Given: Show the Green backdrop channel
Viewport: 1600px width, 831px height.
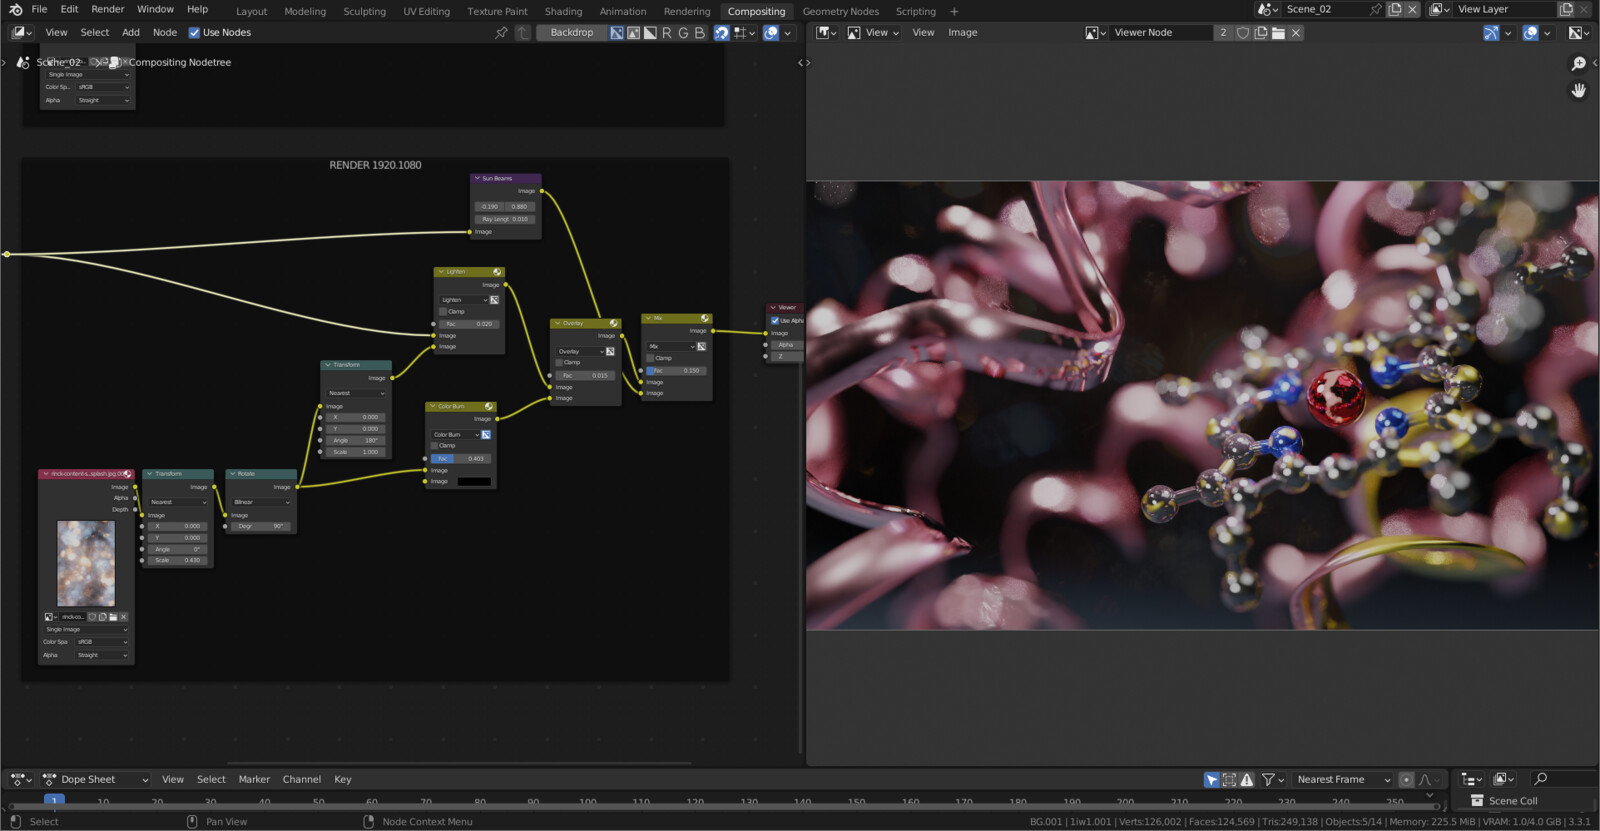Looking at the screenshot, I should coord(683,33).
